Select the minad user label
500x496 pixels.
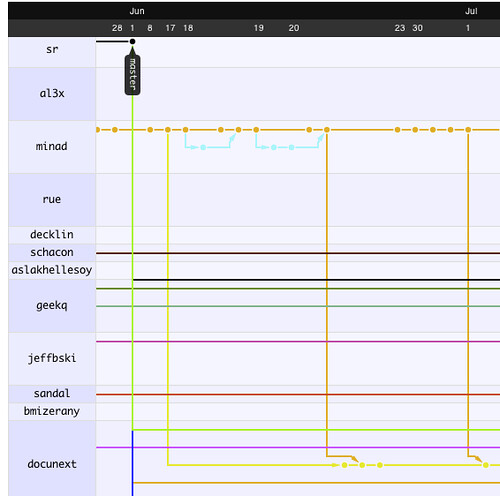point(52,146)
